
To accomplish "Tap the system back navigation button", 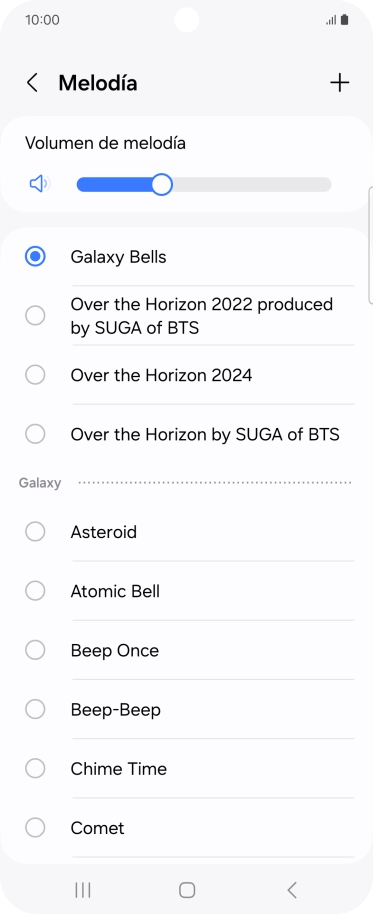I will pyautogui.click(x=292, y=890).
